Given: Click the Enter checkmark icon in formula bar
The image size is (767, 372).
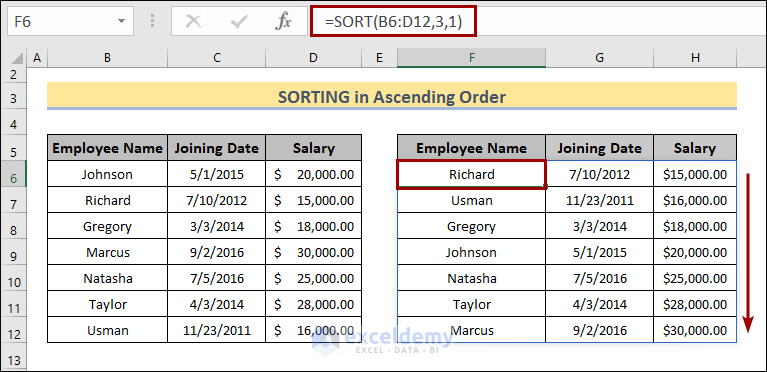Looking at the screenshot, I should pos(238,22).
